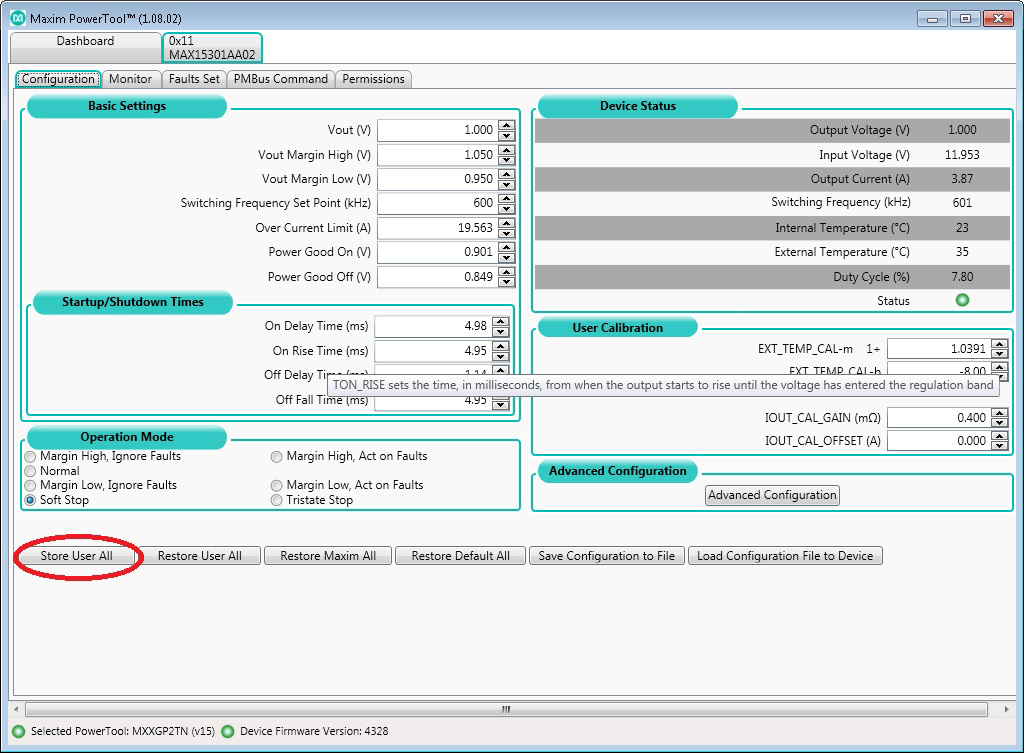Decrease Over Current Limit spinner down
1024x753 pixels.
(x=506, y=233)
